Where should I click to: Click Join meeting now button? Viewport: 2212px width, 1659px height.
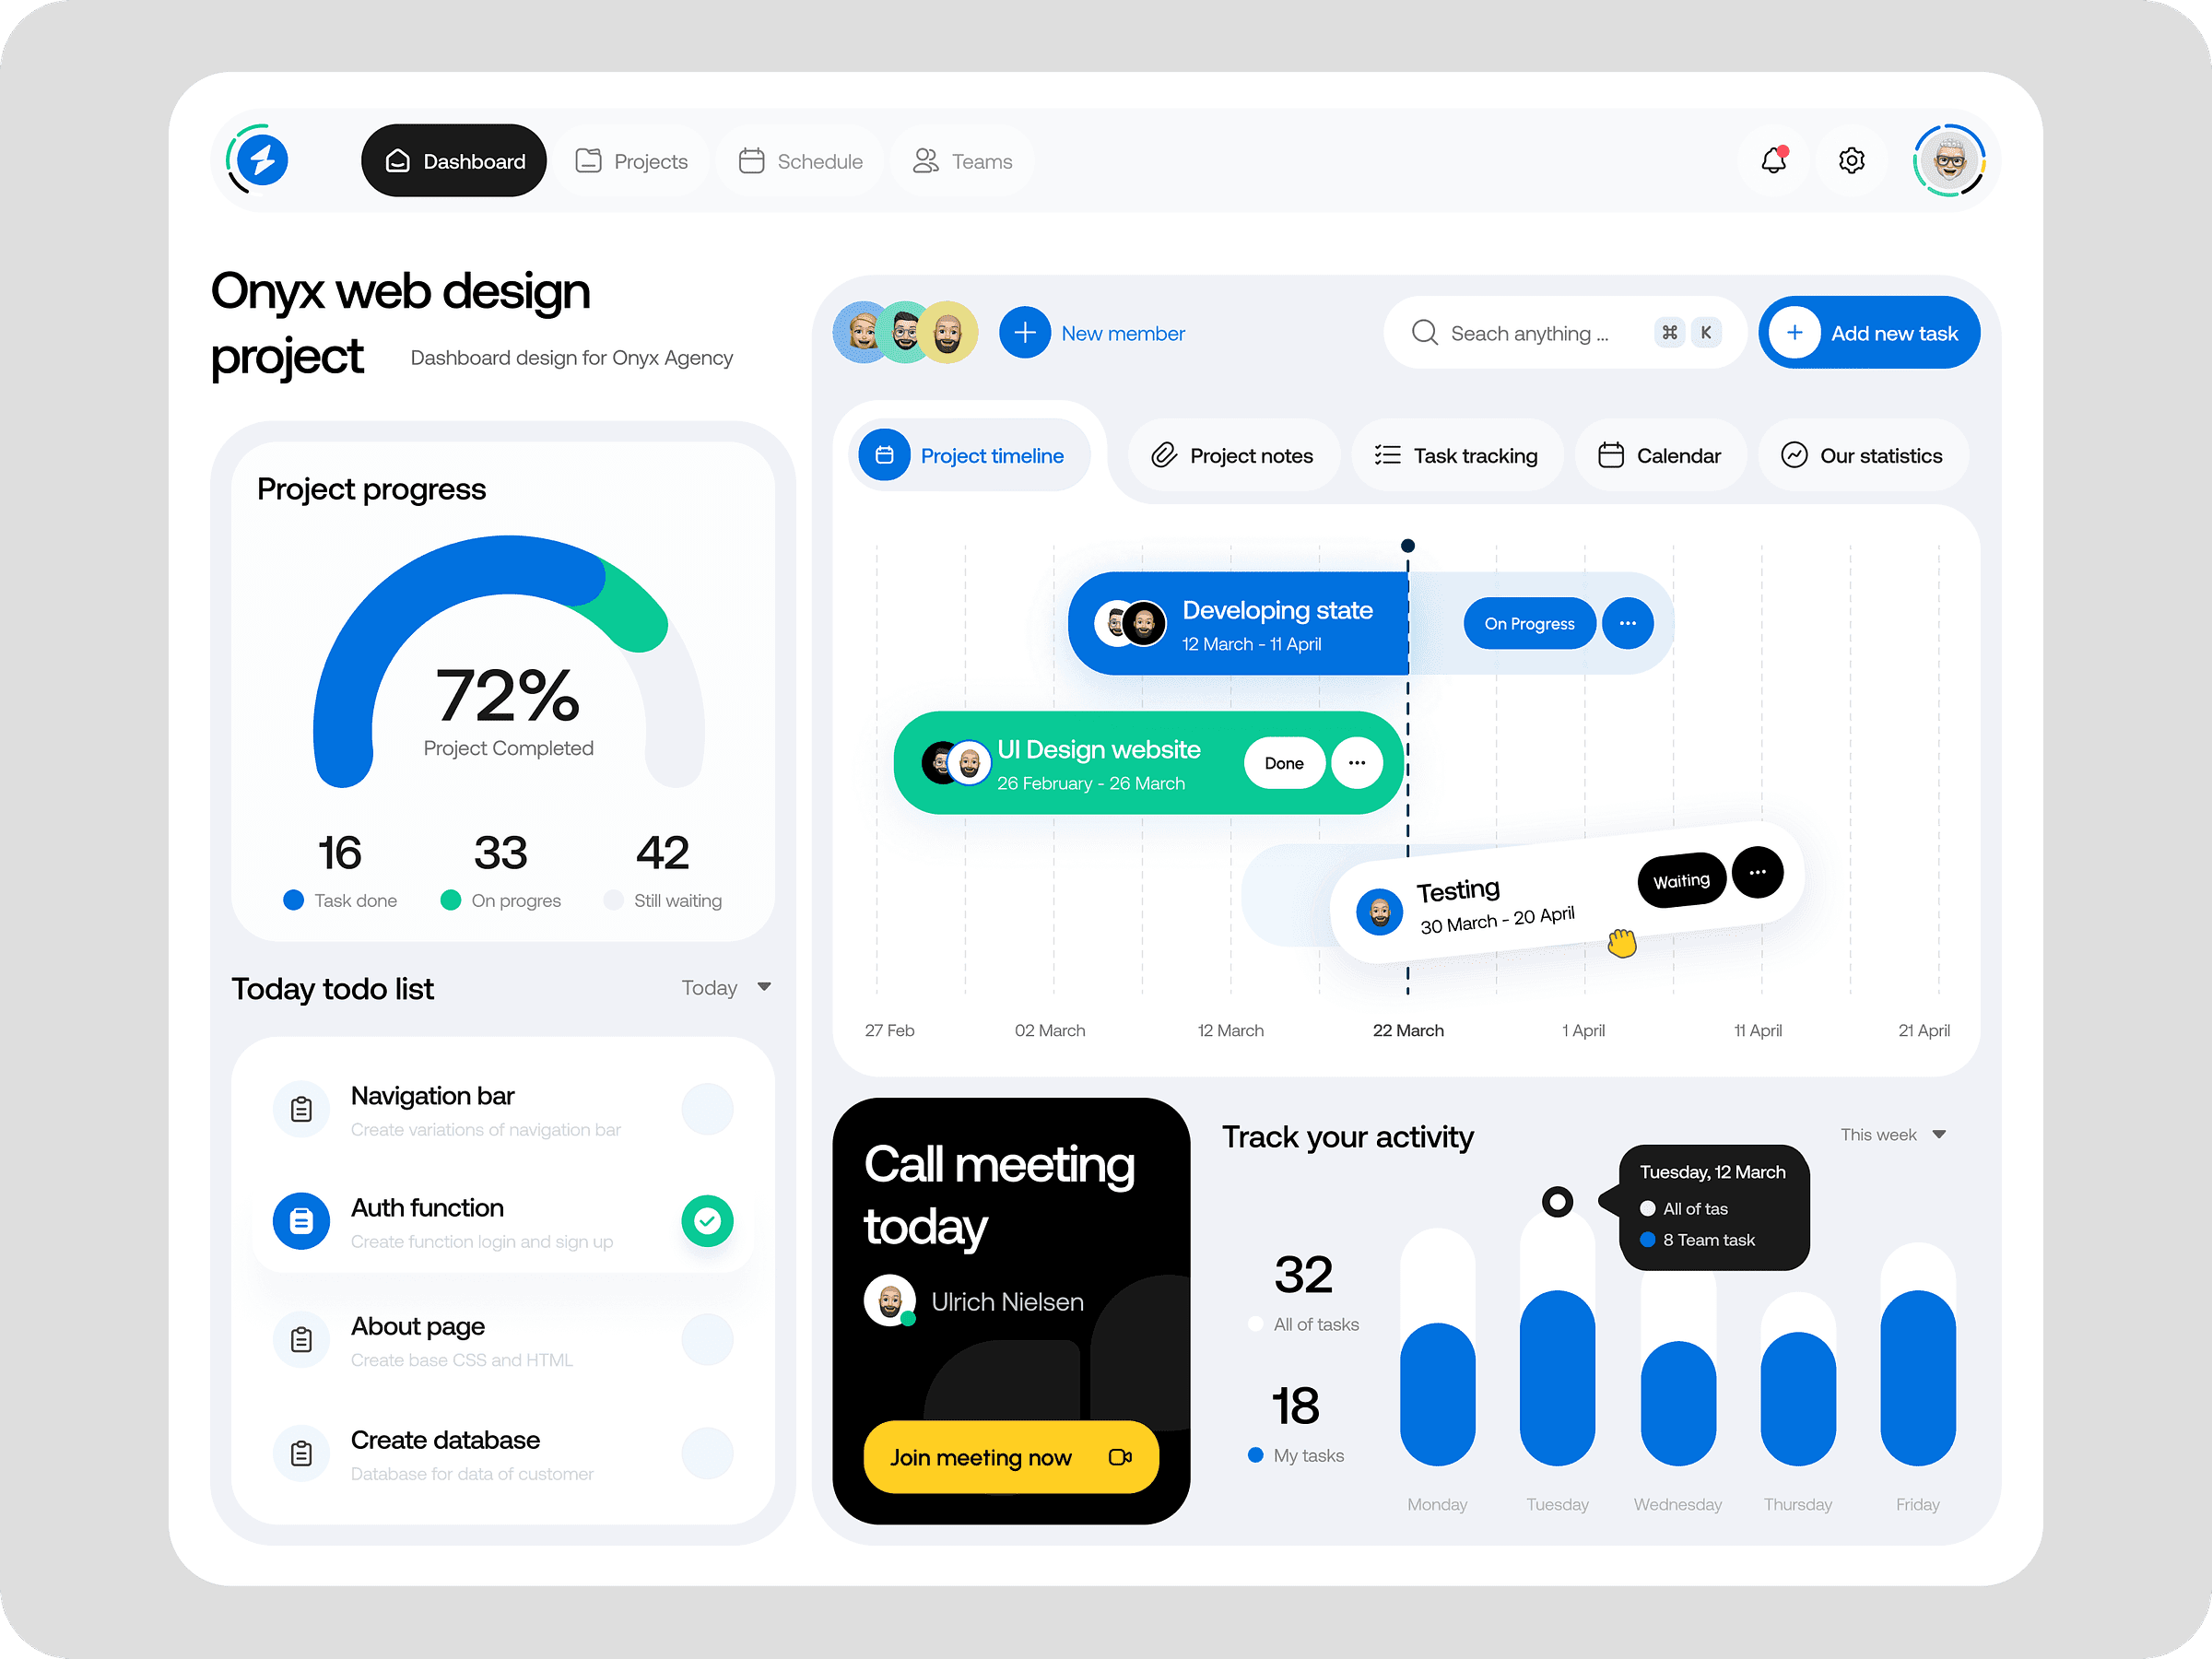(986, 1457)
